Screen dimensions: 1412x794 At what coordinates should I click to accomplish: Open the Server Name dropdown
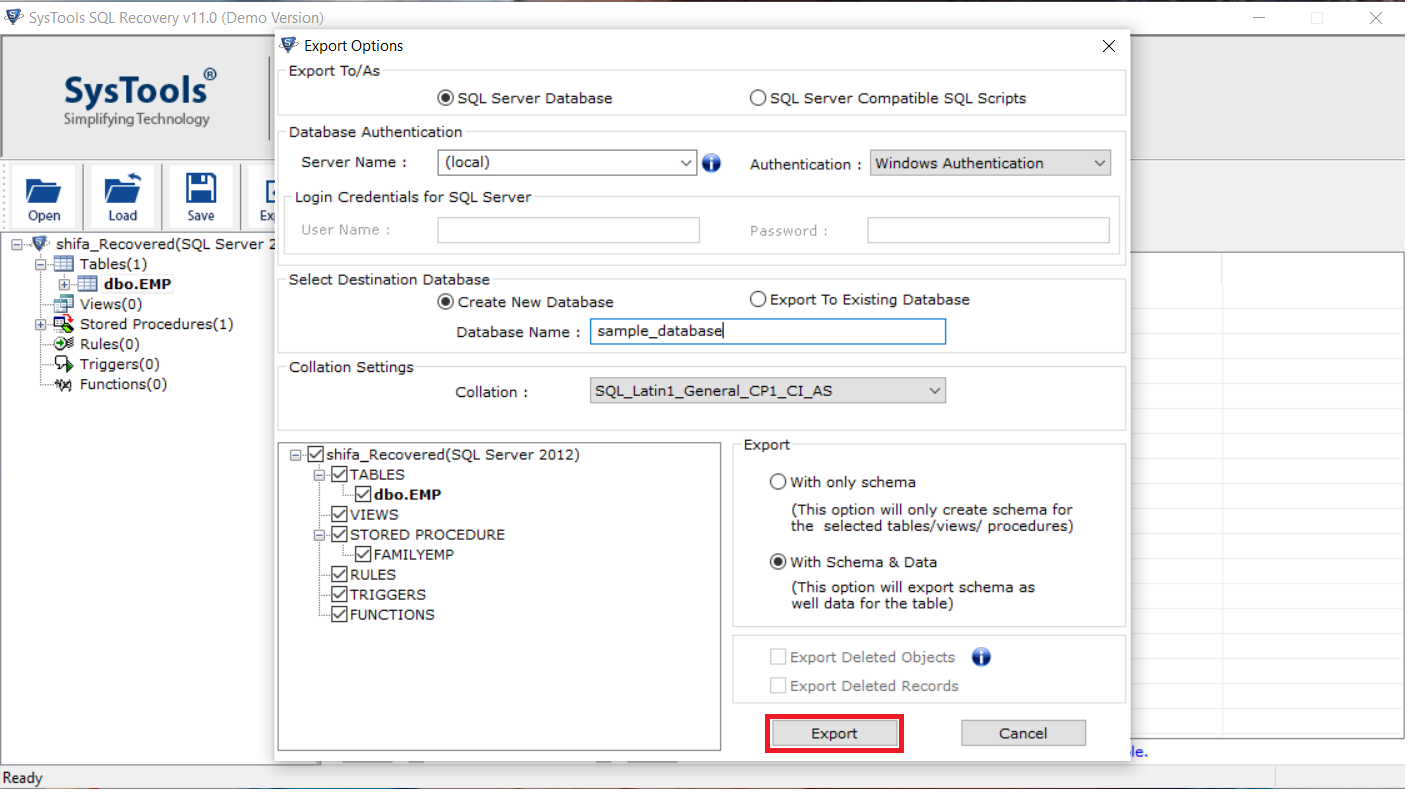pyautogui.click(x=686, y=162)
